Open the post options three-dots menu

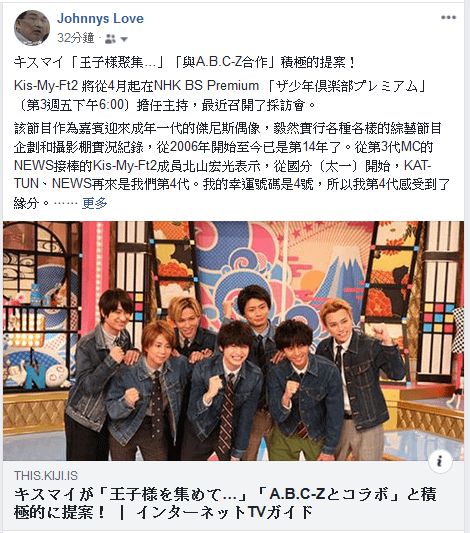point(448,18)
